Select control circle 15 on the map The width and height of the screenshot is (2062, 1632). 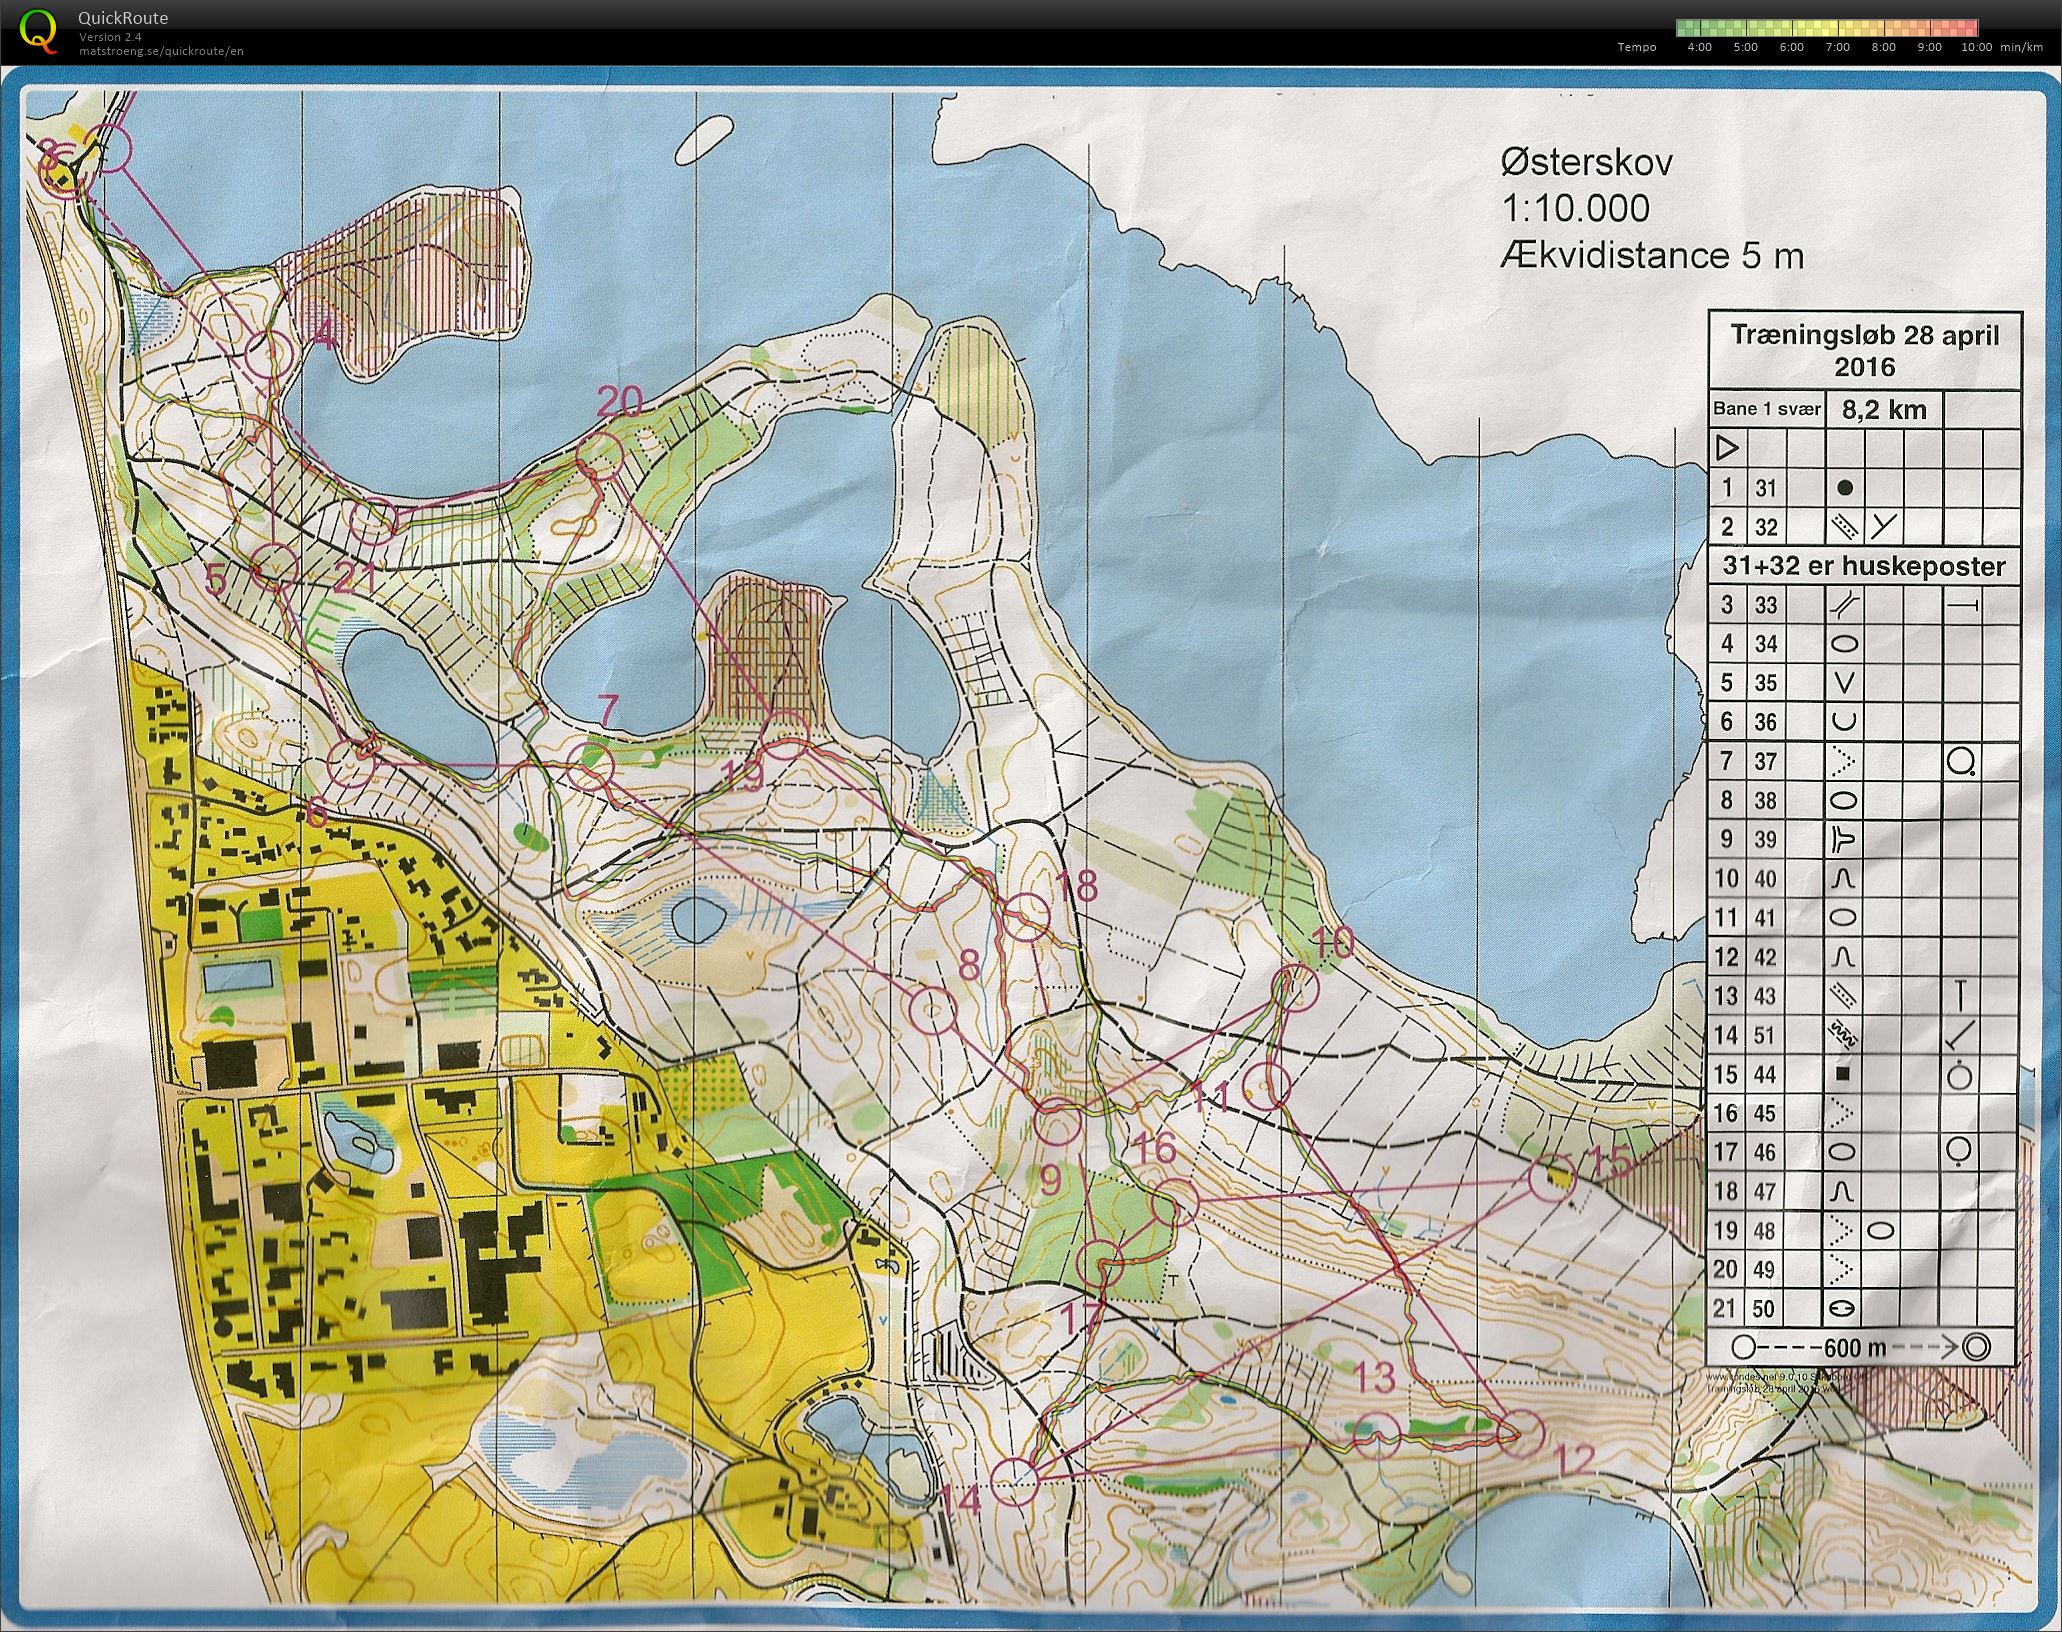click(x=1552, y=1177)
